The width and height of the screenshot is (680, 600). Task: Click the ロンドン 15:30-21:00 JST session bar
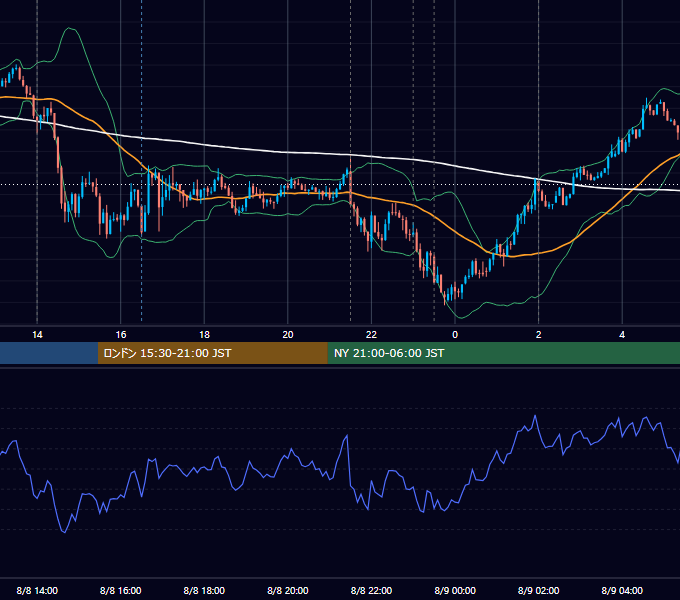[x=212, y=353]
